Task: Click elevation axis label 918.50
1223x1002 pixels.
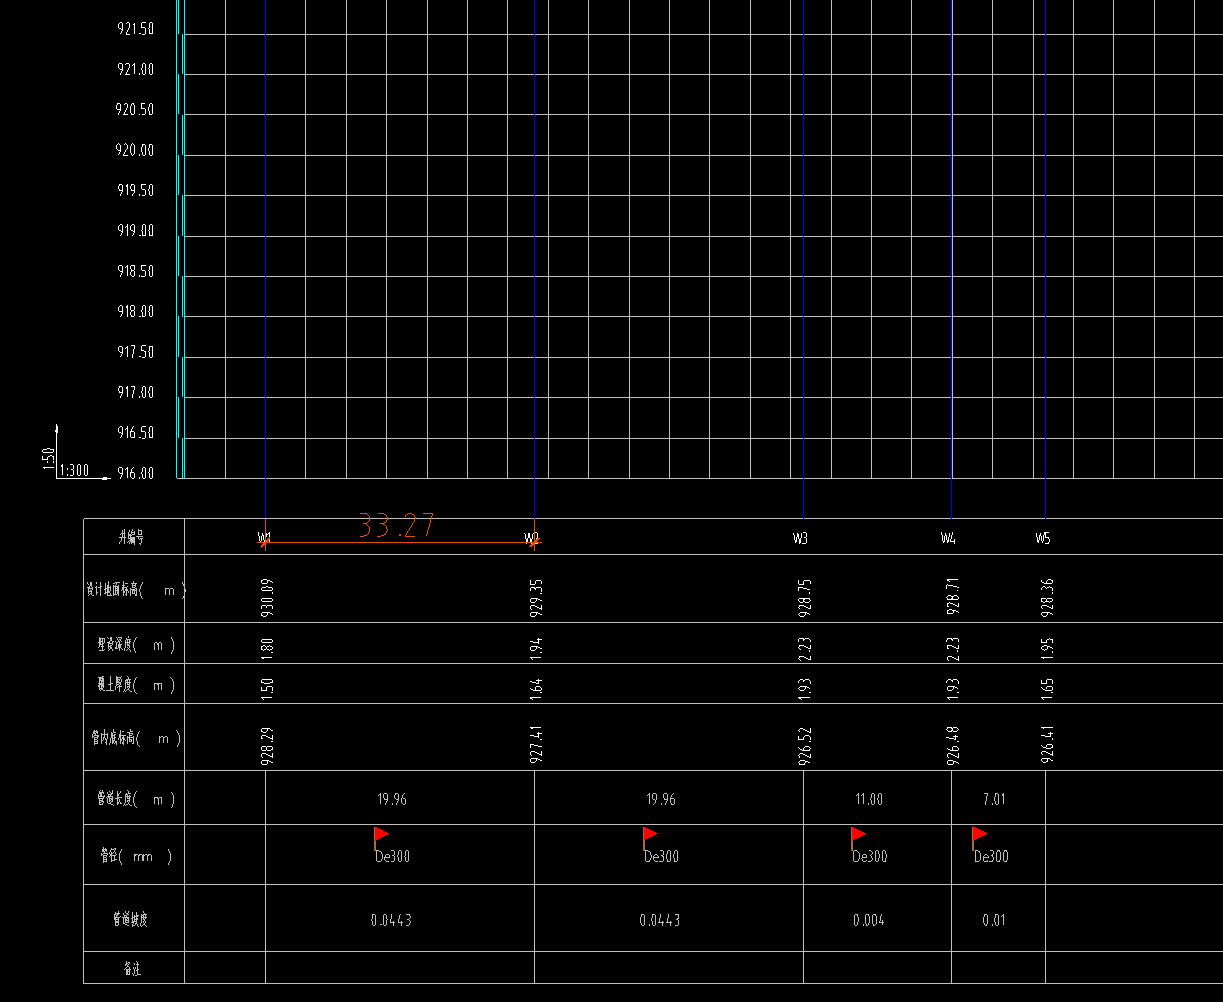Action: point(135,272)
